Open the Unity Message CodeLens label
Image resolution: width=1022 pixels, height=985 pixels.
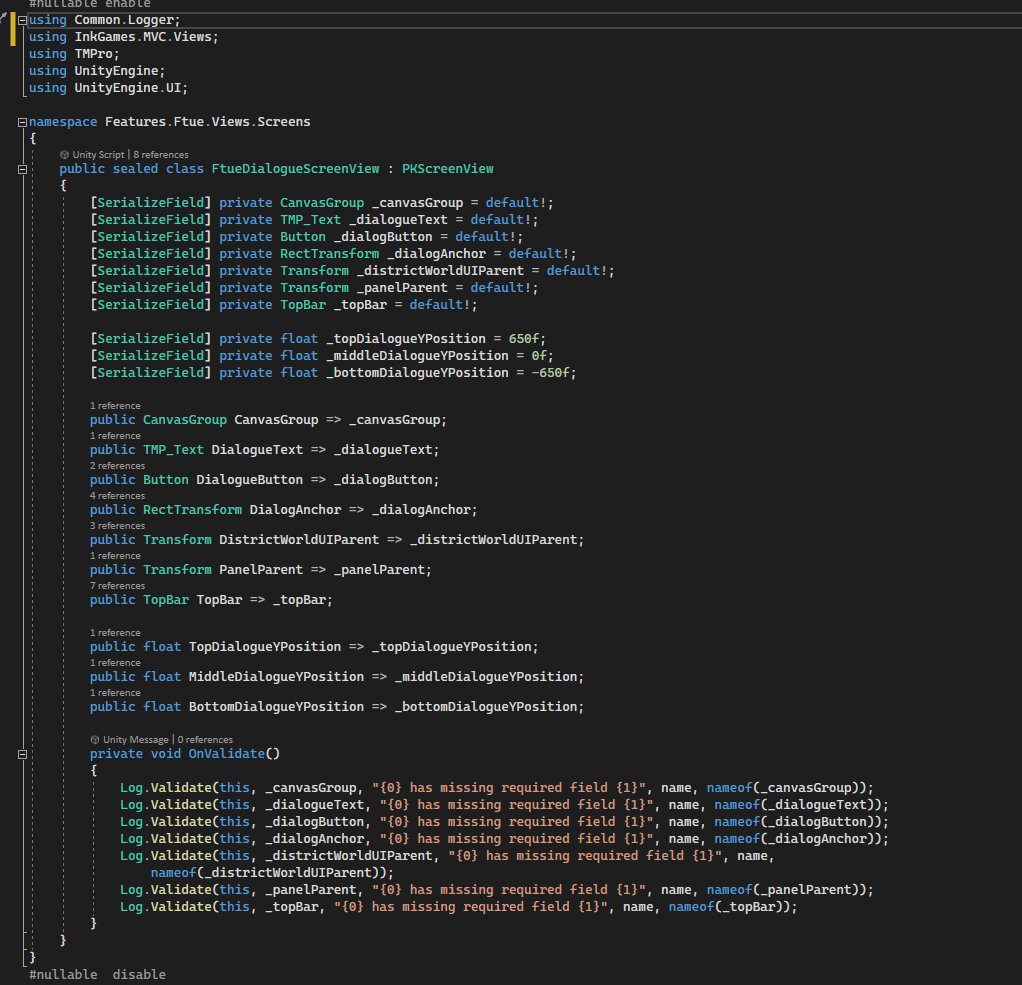(136, 739)
